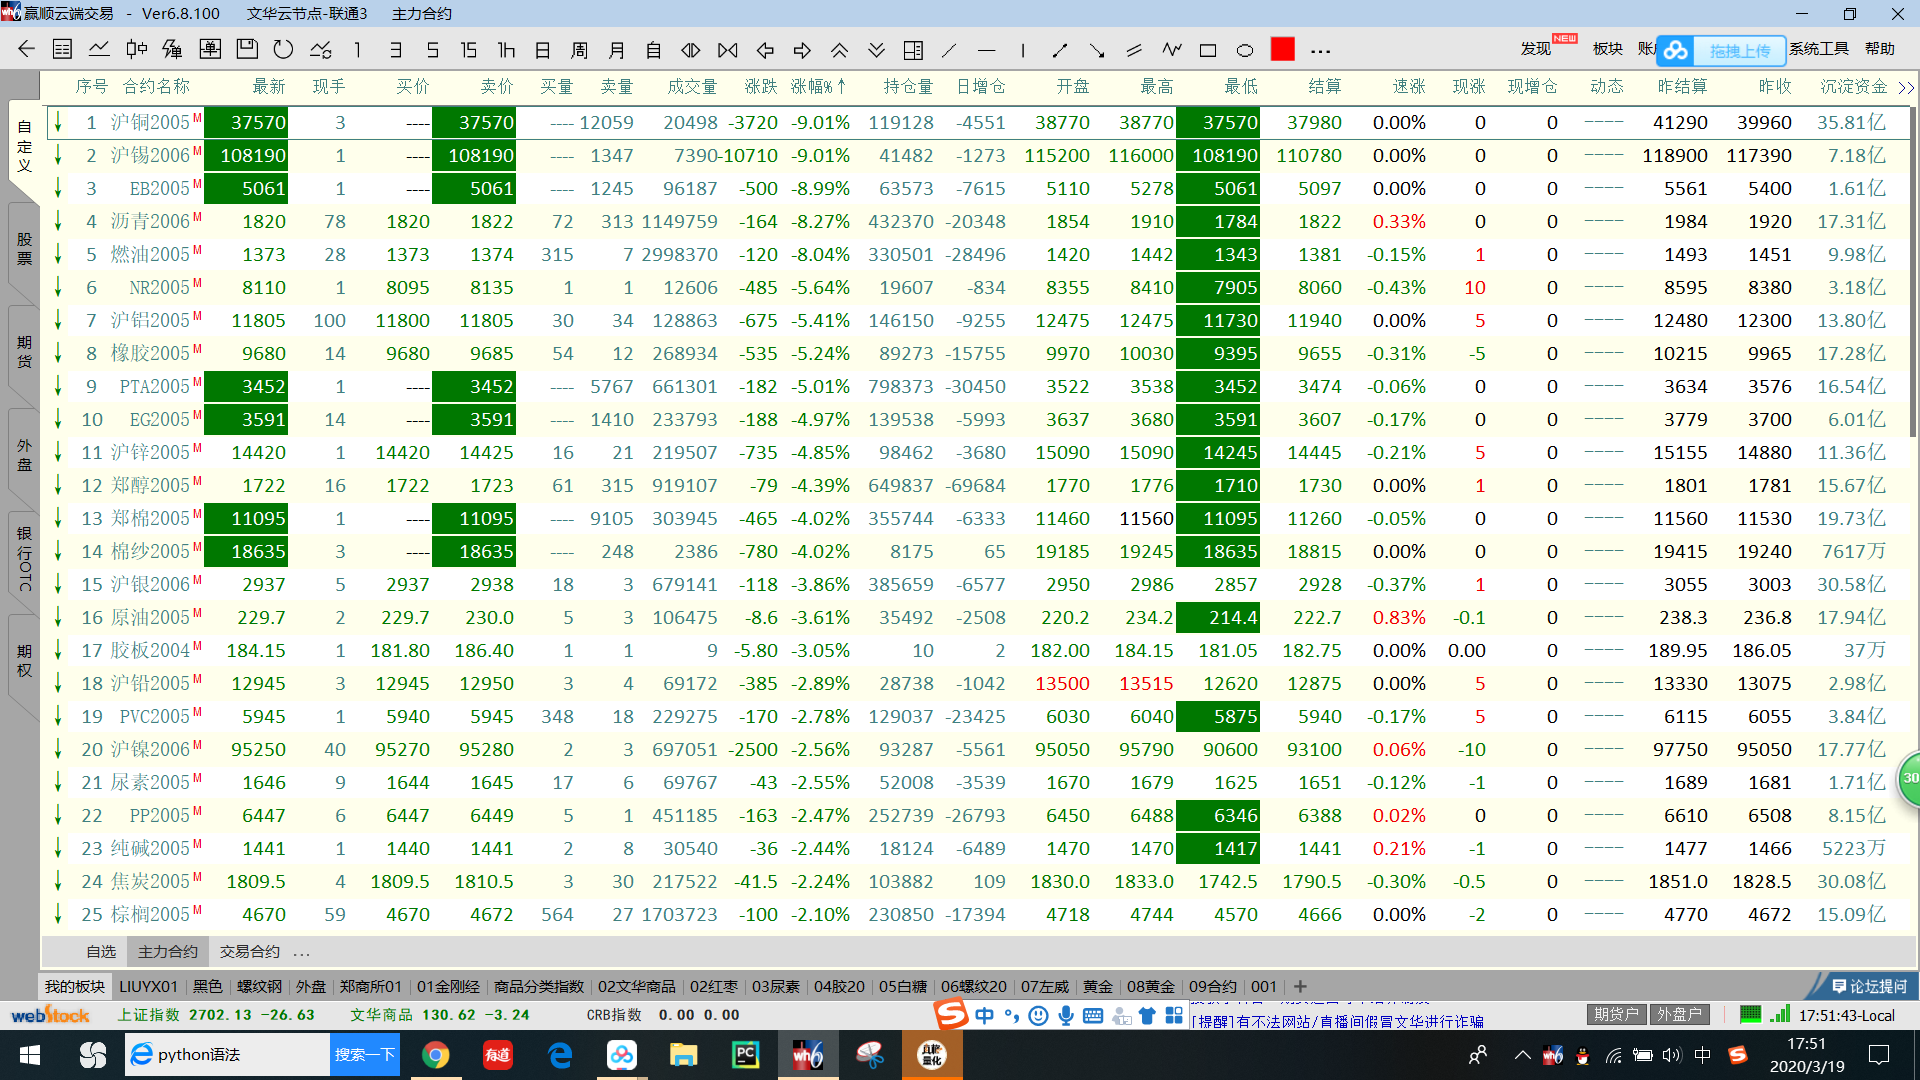1920x1080 pixels.
Task: Open the toolbar more options ellipsis
Action: click(x=1320, y=50)
